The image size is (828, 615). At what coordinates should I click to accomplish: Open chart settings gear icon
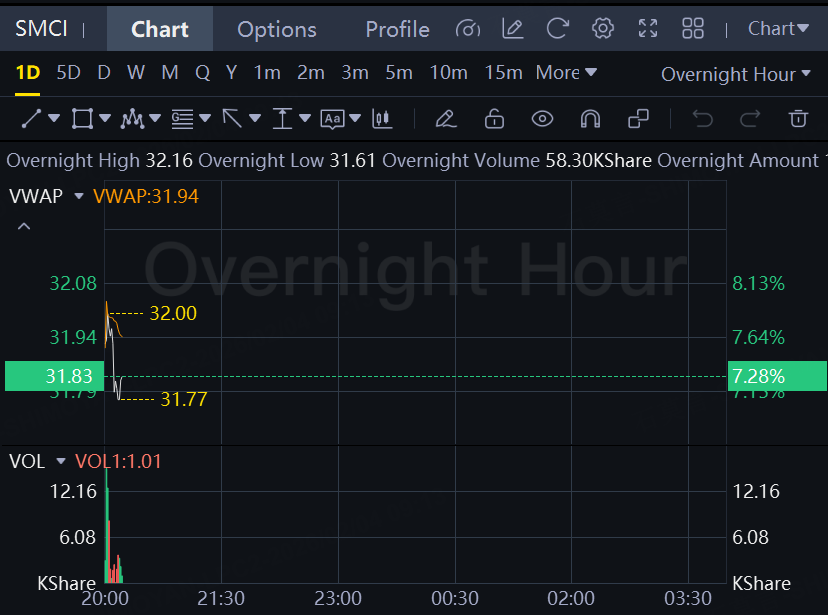tap(603, 29)
